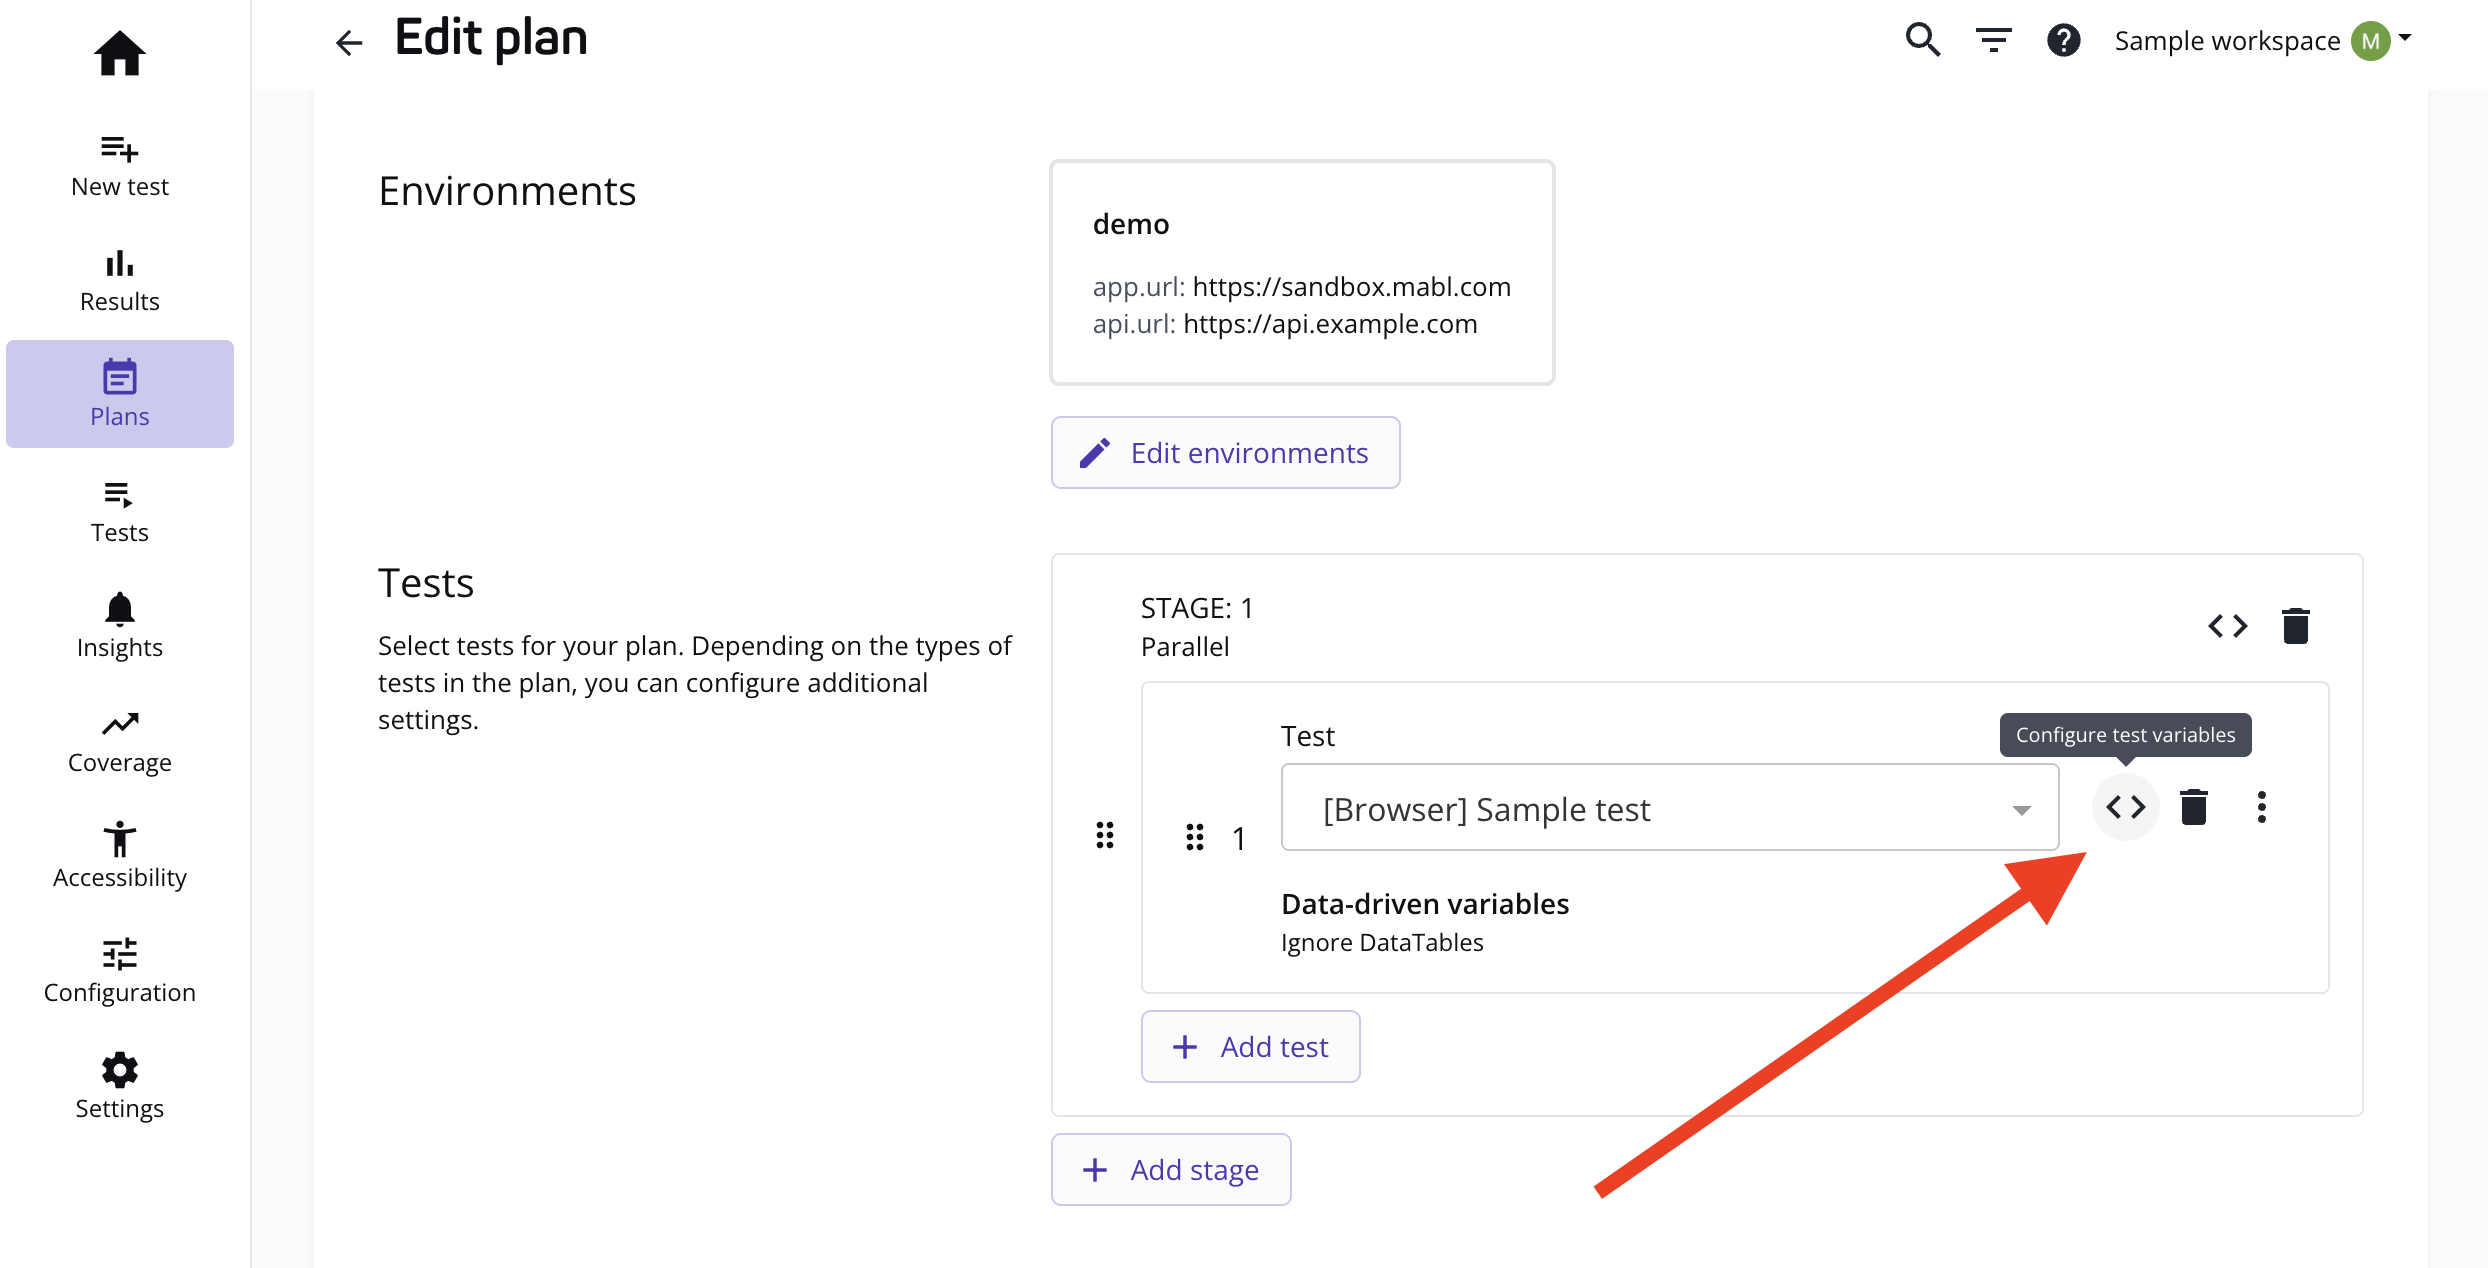
Task: Open the three-dot menu for Sample test
Action: [2261, 807]
